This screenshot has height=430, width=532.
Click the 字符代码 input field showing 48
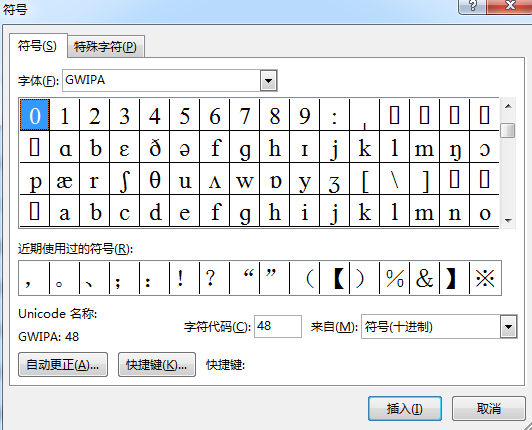coord(278,326)
